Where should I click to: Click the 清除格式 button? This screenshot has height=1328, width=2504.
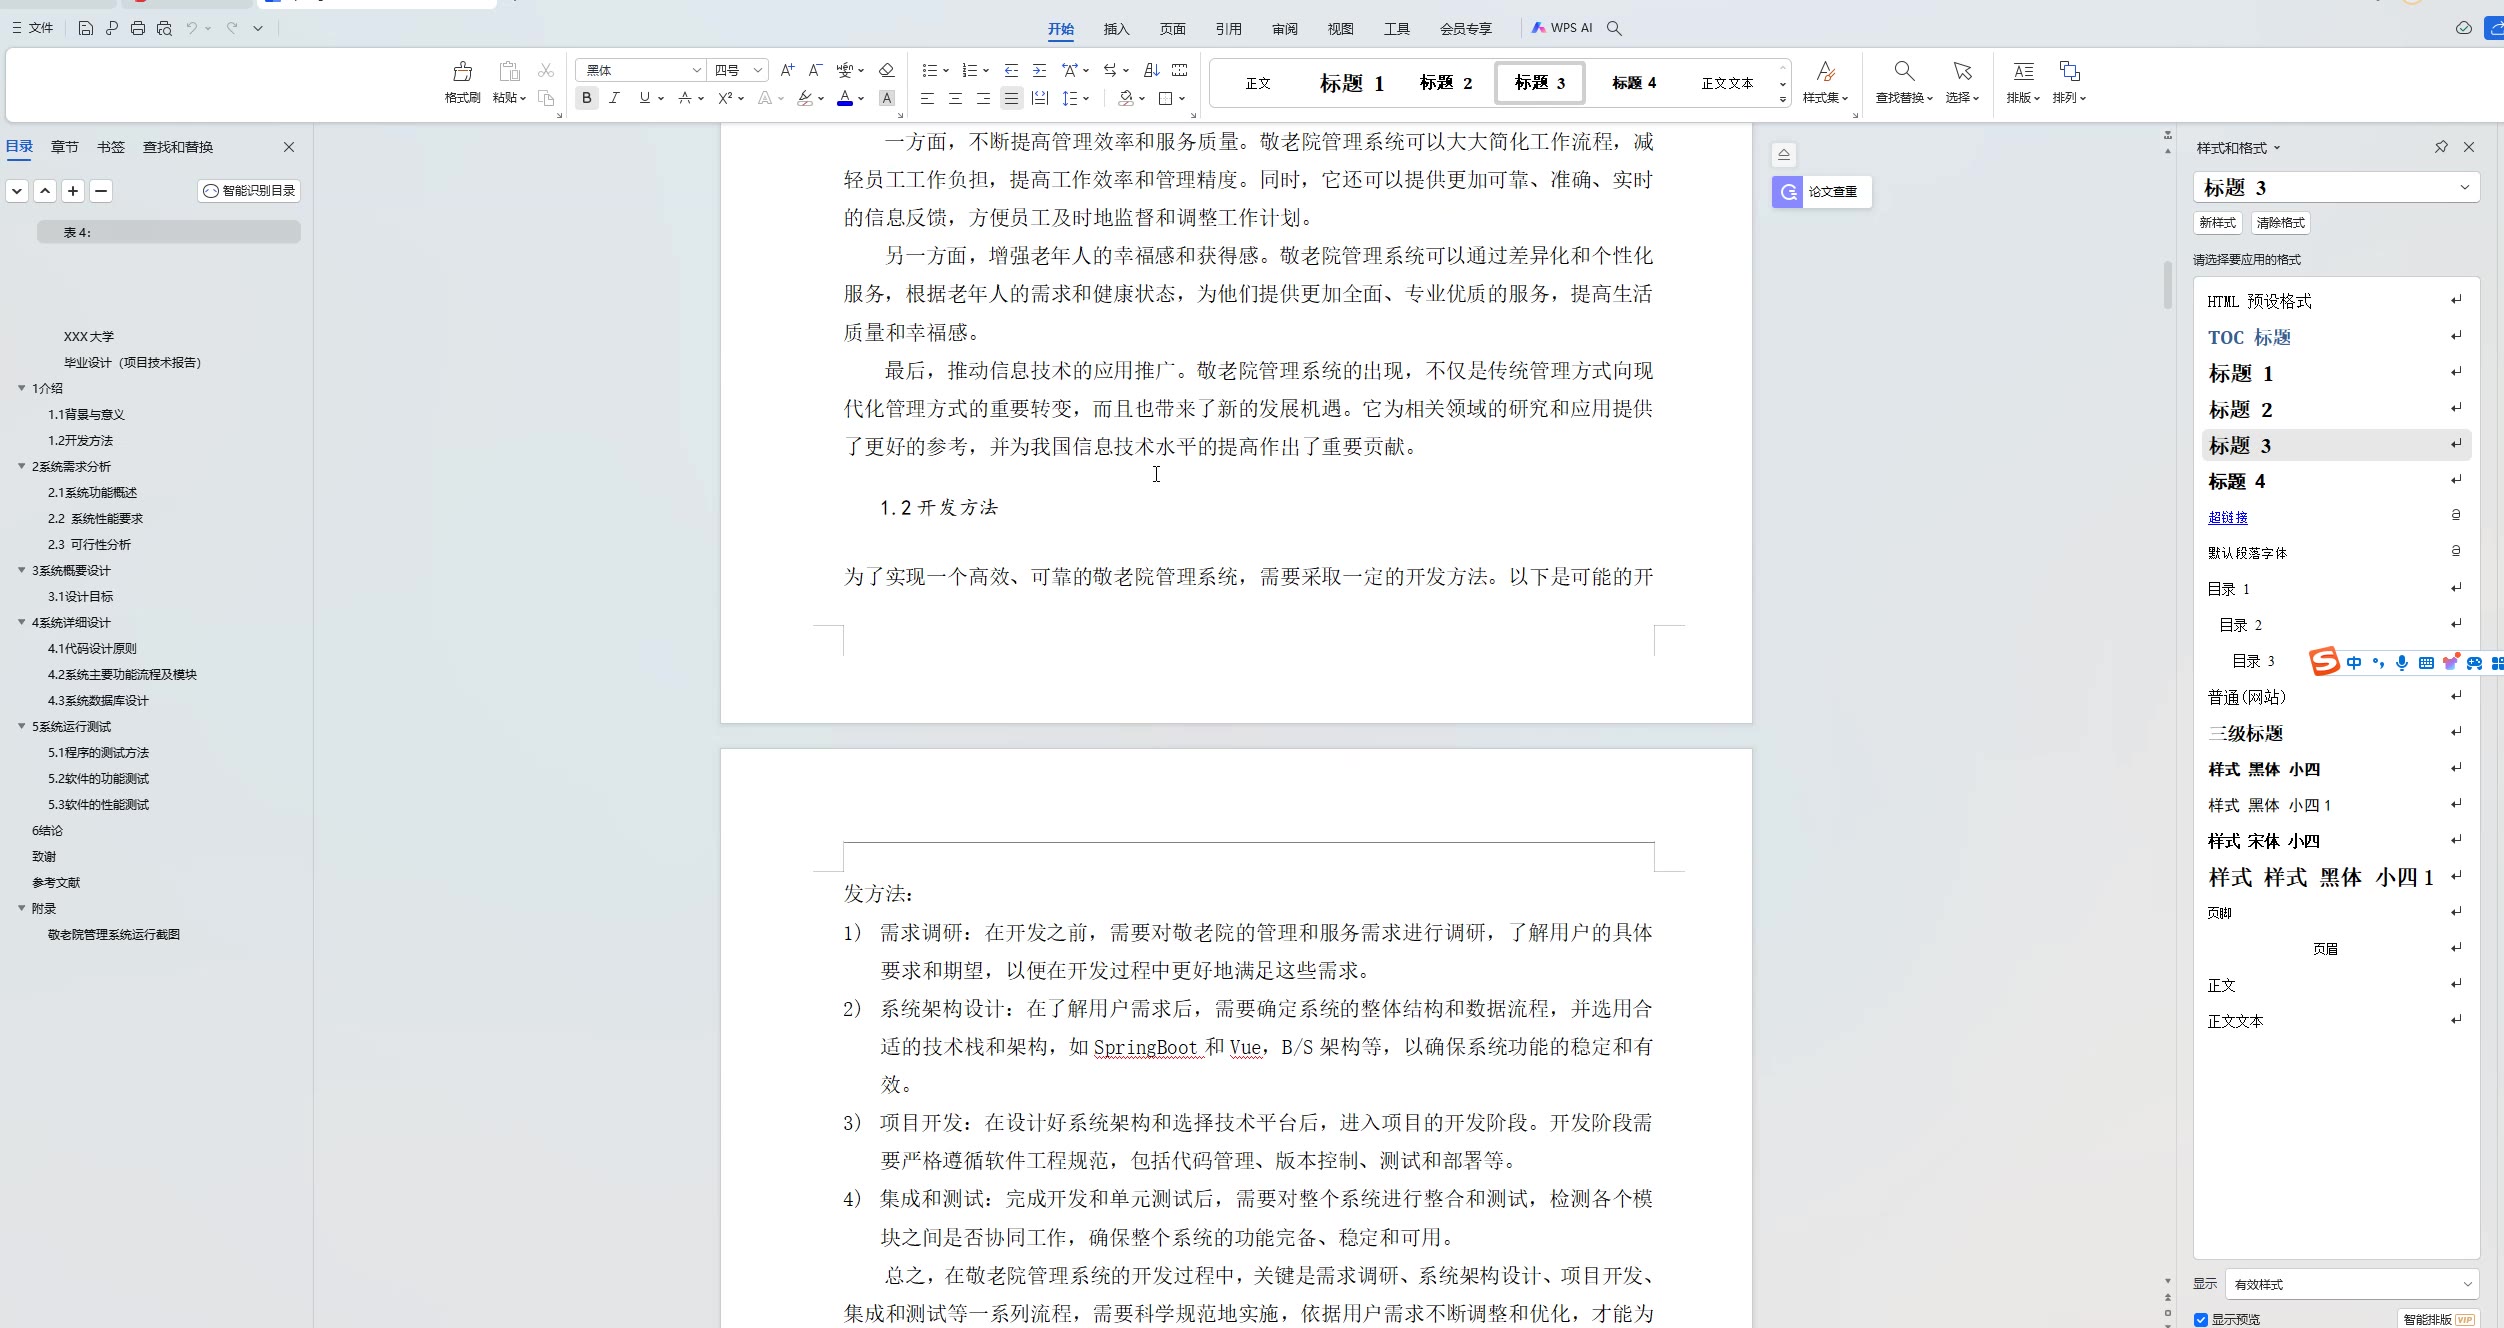coord(2280,222)
